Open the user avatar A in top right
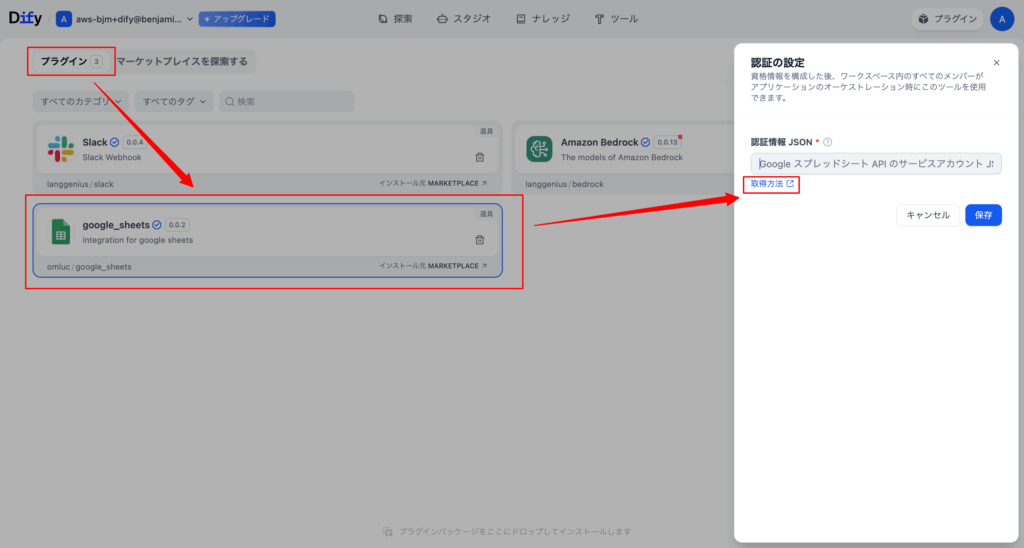The image size is (1024, 548). click(1002, 19)
